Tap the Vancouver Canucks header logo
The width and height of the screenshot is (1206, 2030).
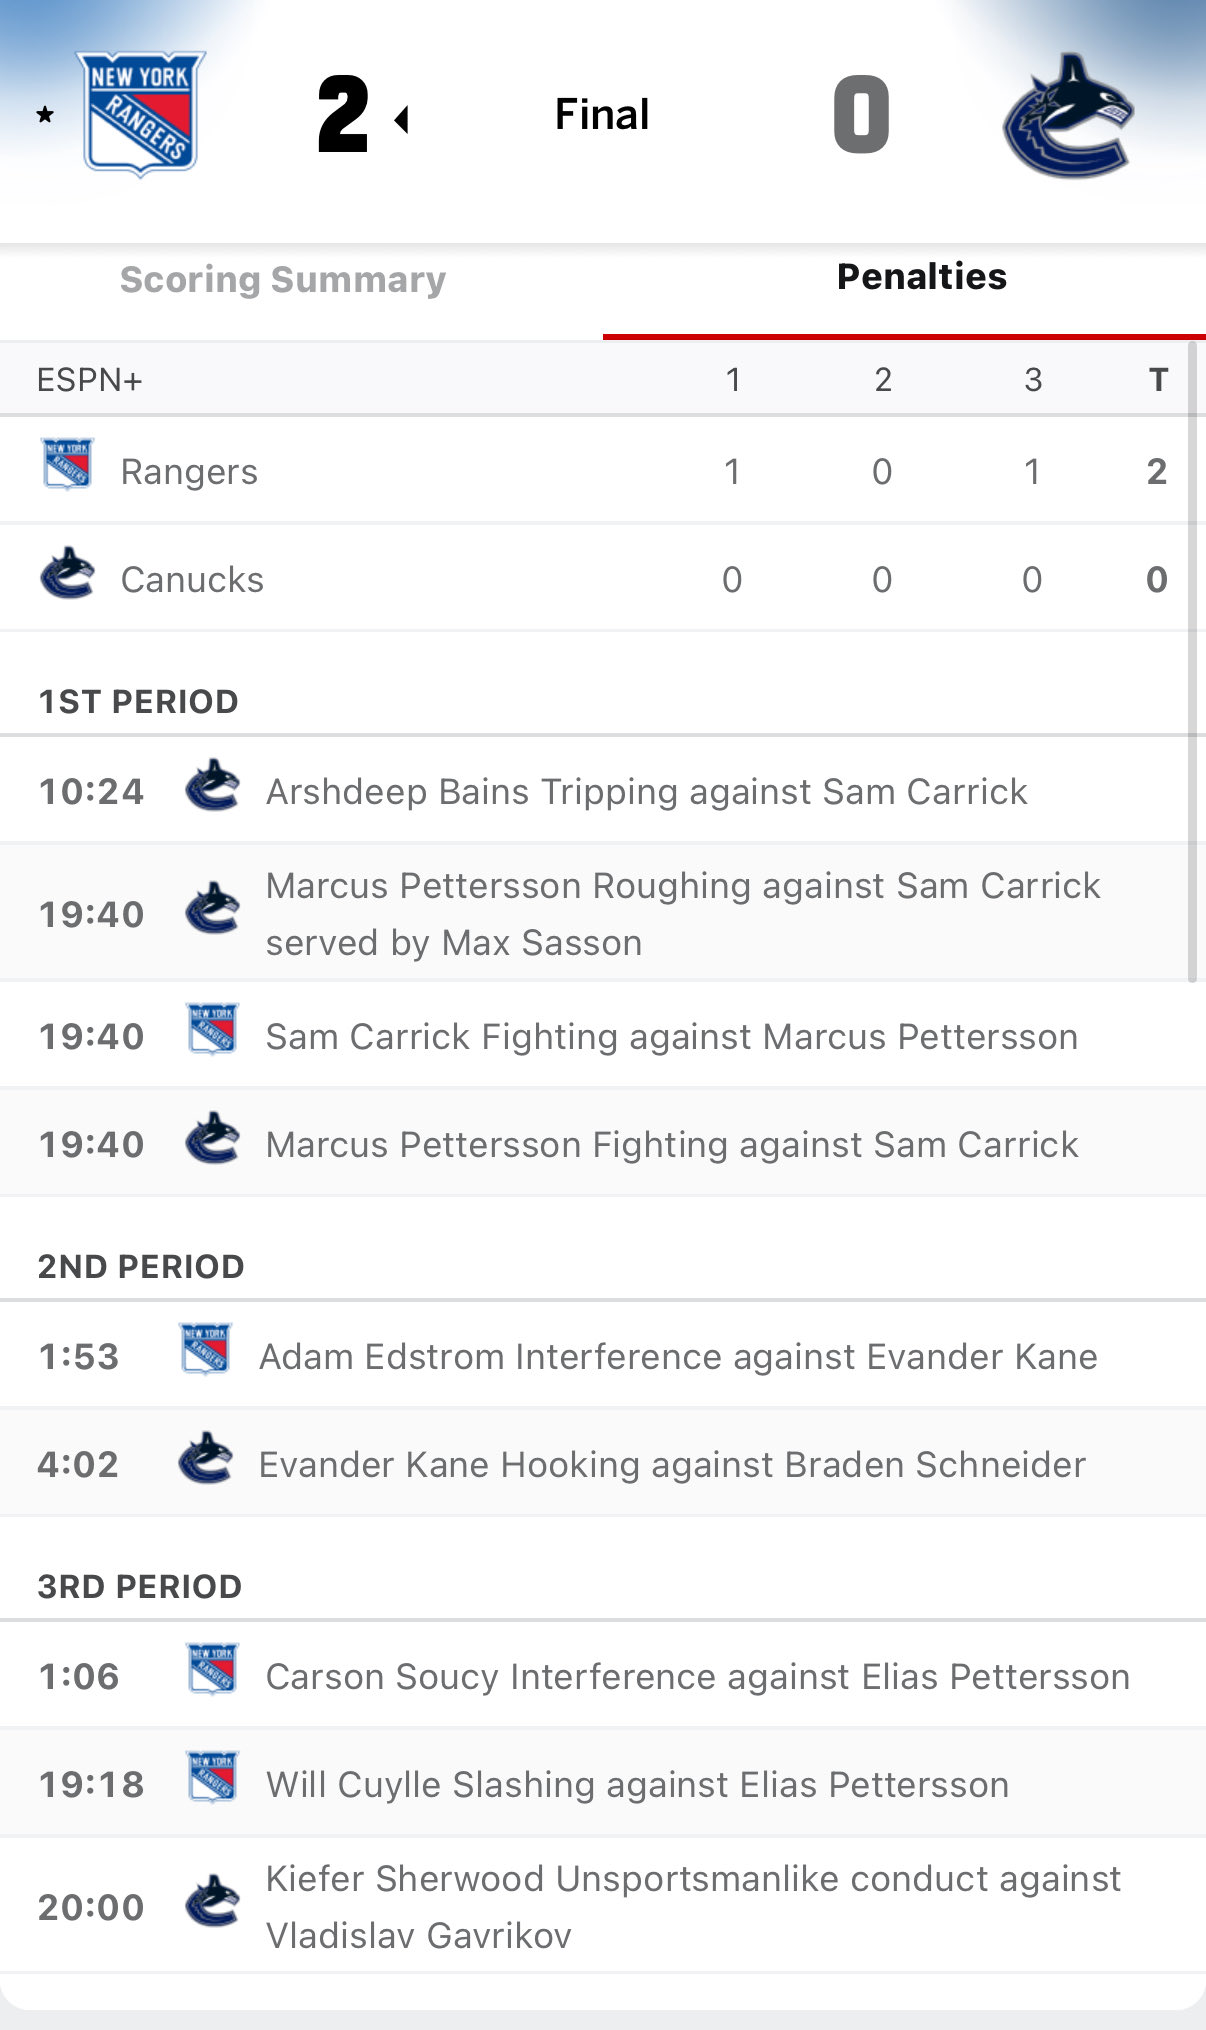(1067, 115)
